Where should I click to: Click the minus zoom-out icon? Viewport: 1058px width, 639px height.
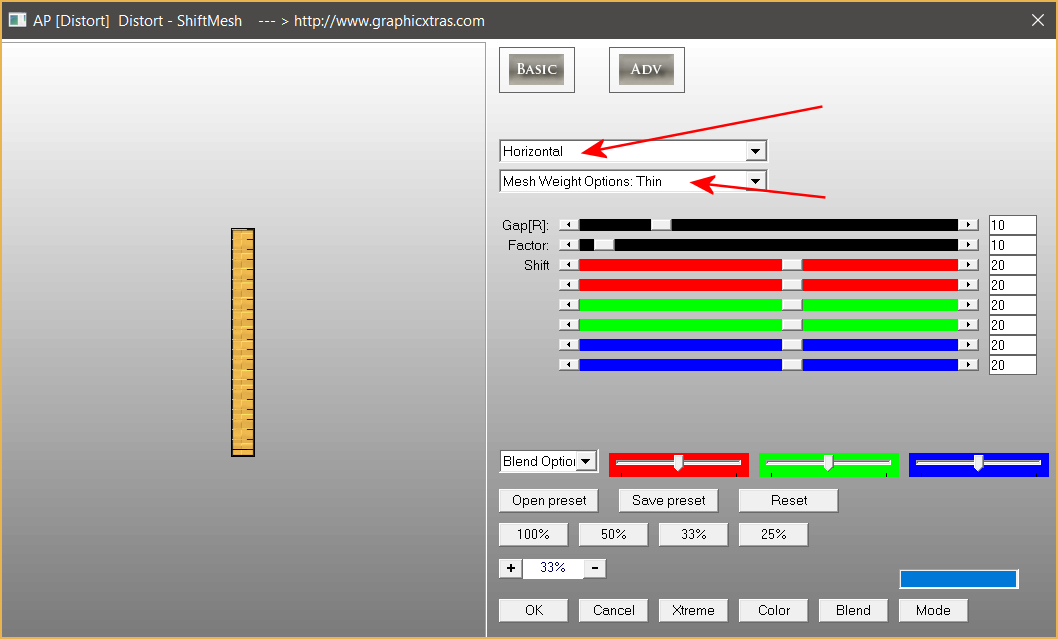pos(594,568)
